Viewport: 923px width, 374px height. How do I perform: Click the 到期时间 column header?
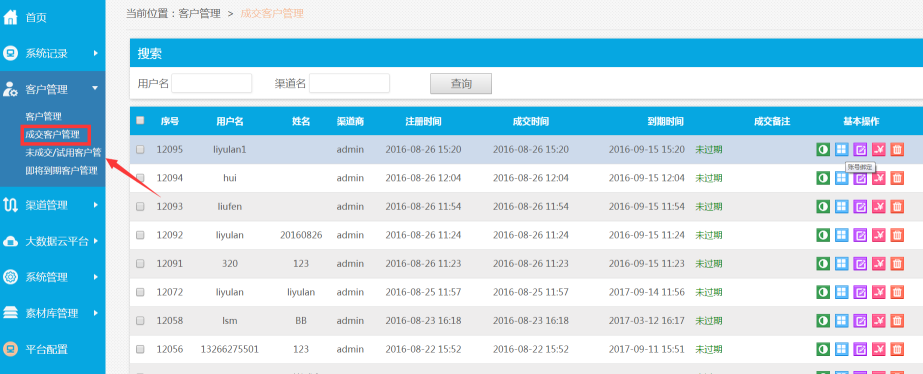tap(666, 121)
